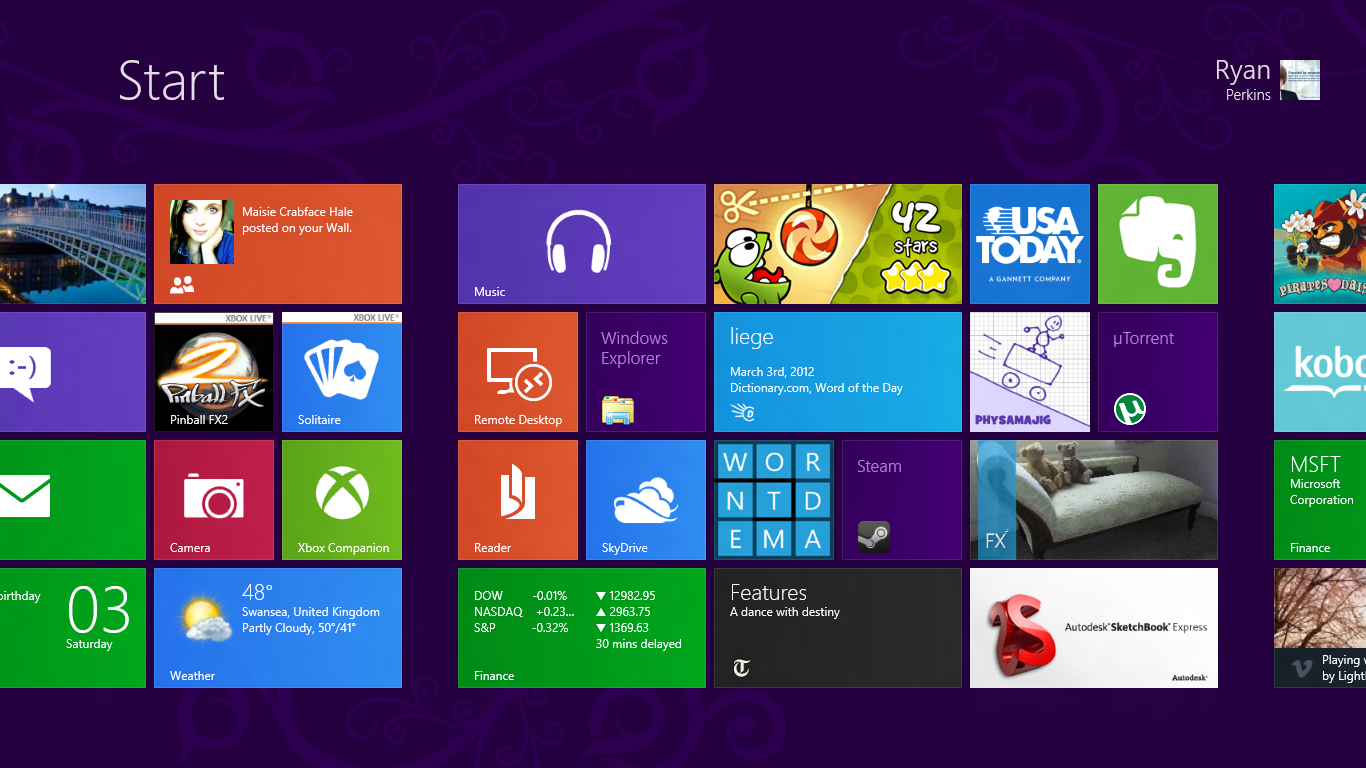Open the SkyDrive cloud tile
Viewport: 1366px width, 768px height.
(x=646, y=500)
